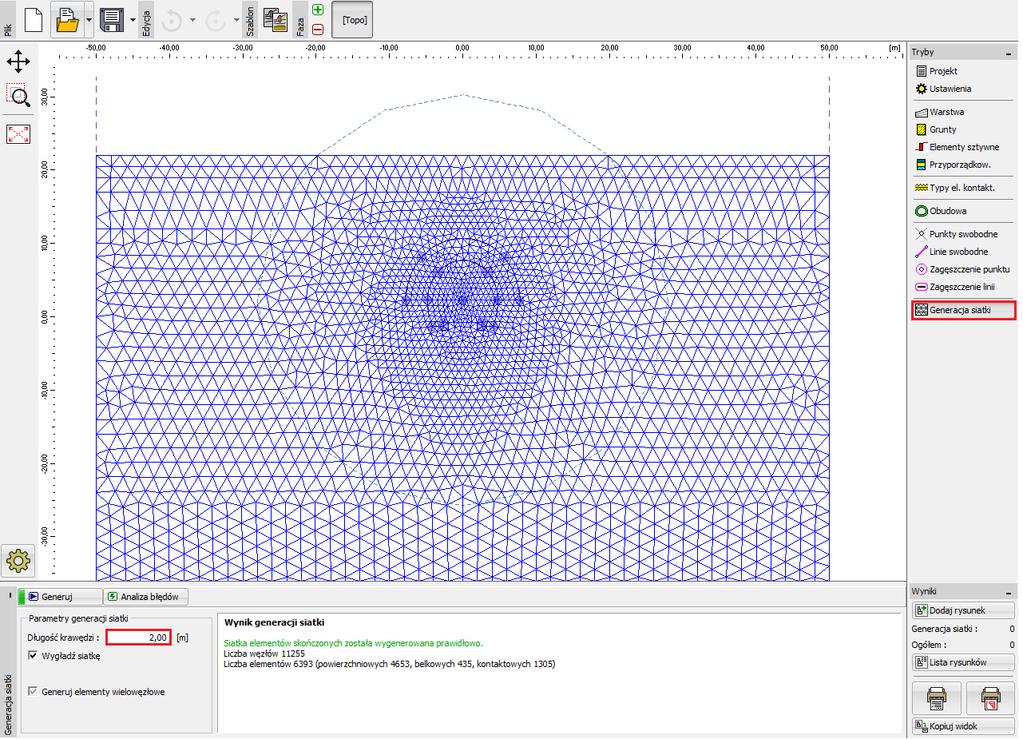Screen dimensions: 1023x739
Task: Click the Wynik generacji siatki heading
Action: [274, 623]
